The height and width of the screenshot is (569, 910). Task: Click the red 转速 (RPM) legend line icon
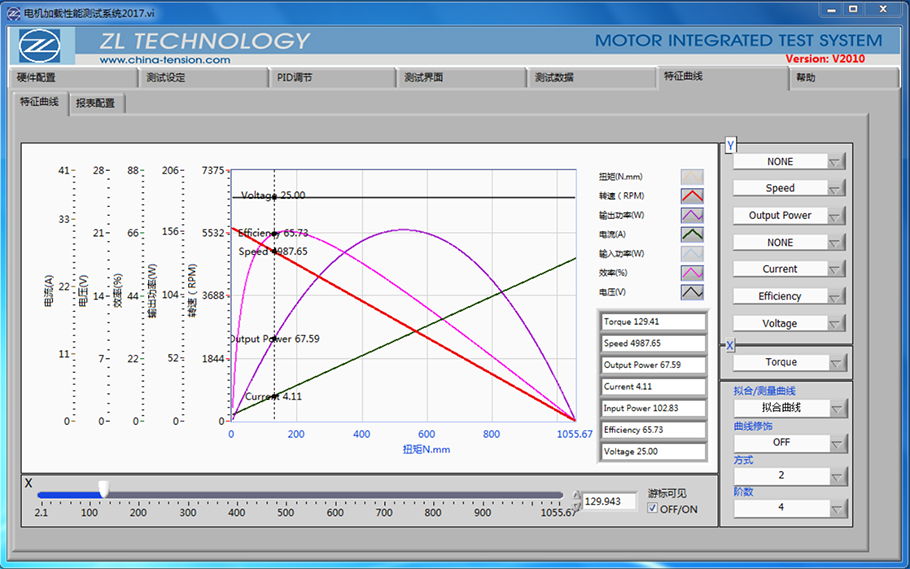[692, 196]
